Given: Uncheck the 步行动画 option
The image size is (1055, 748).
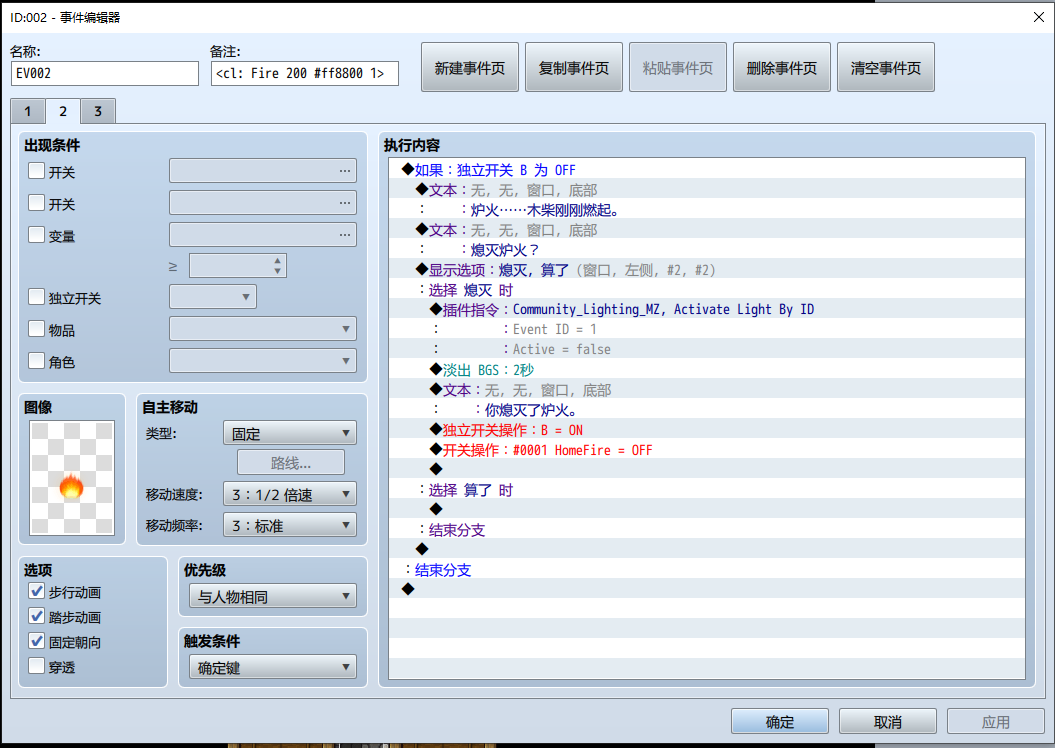Looking at the screenshot, I should coord(36,591).
